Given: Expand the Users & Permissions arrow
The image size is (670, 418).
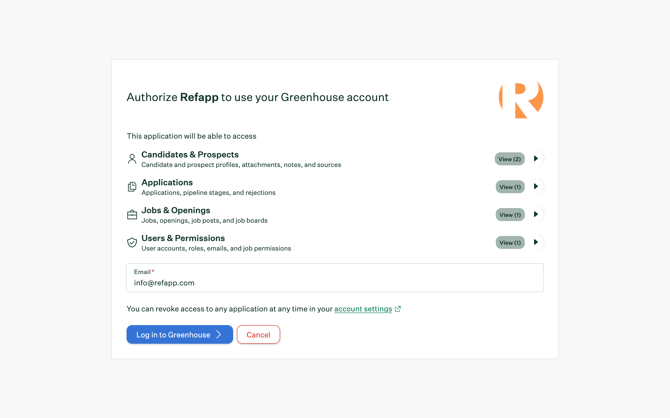Looking at the screenshot, I should [x=536, y=242].
